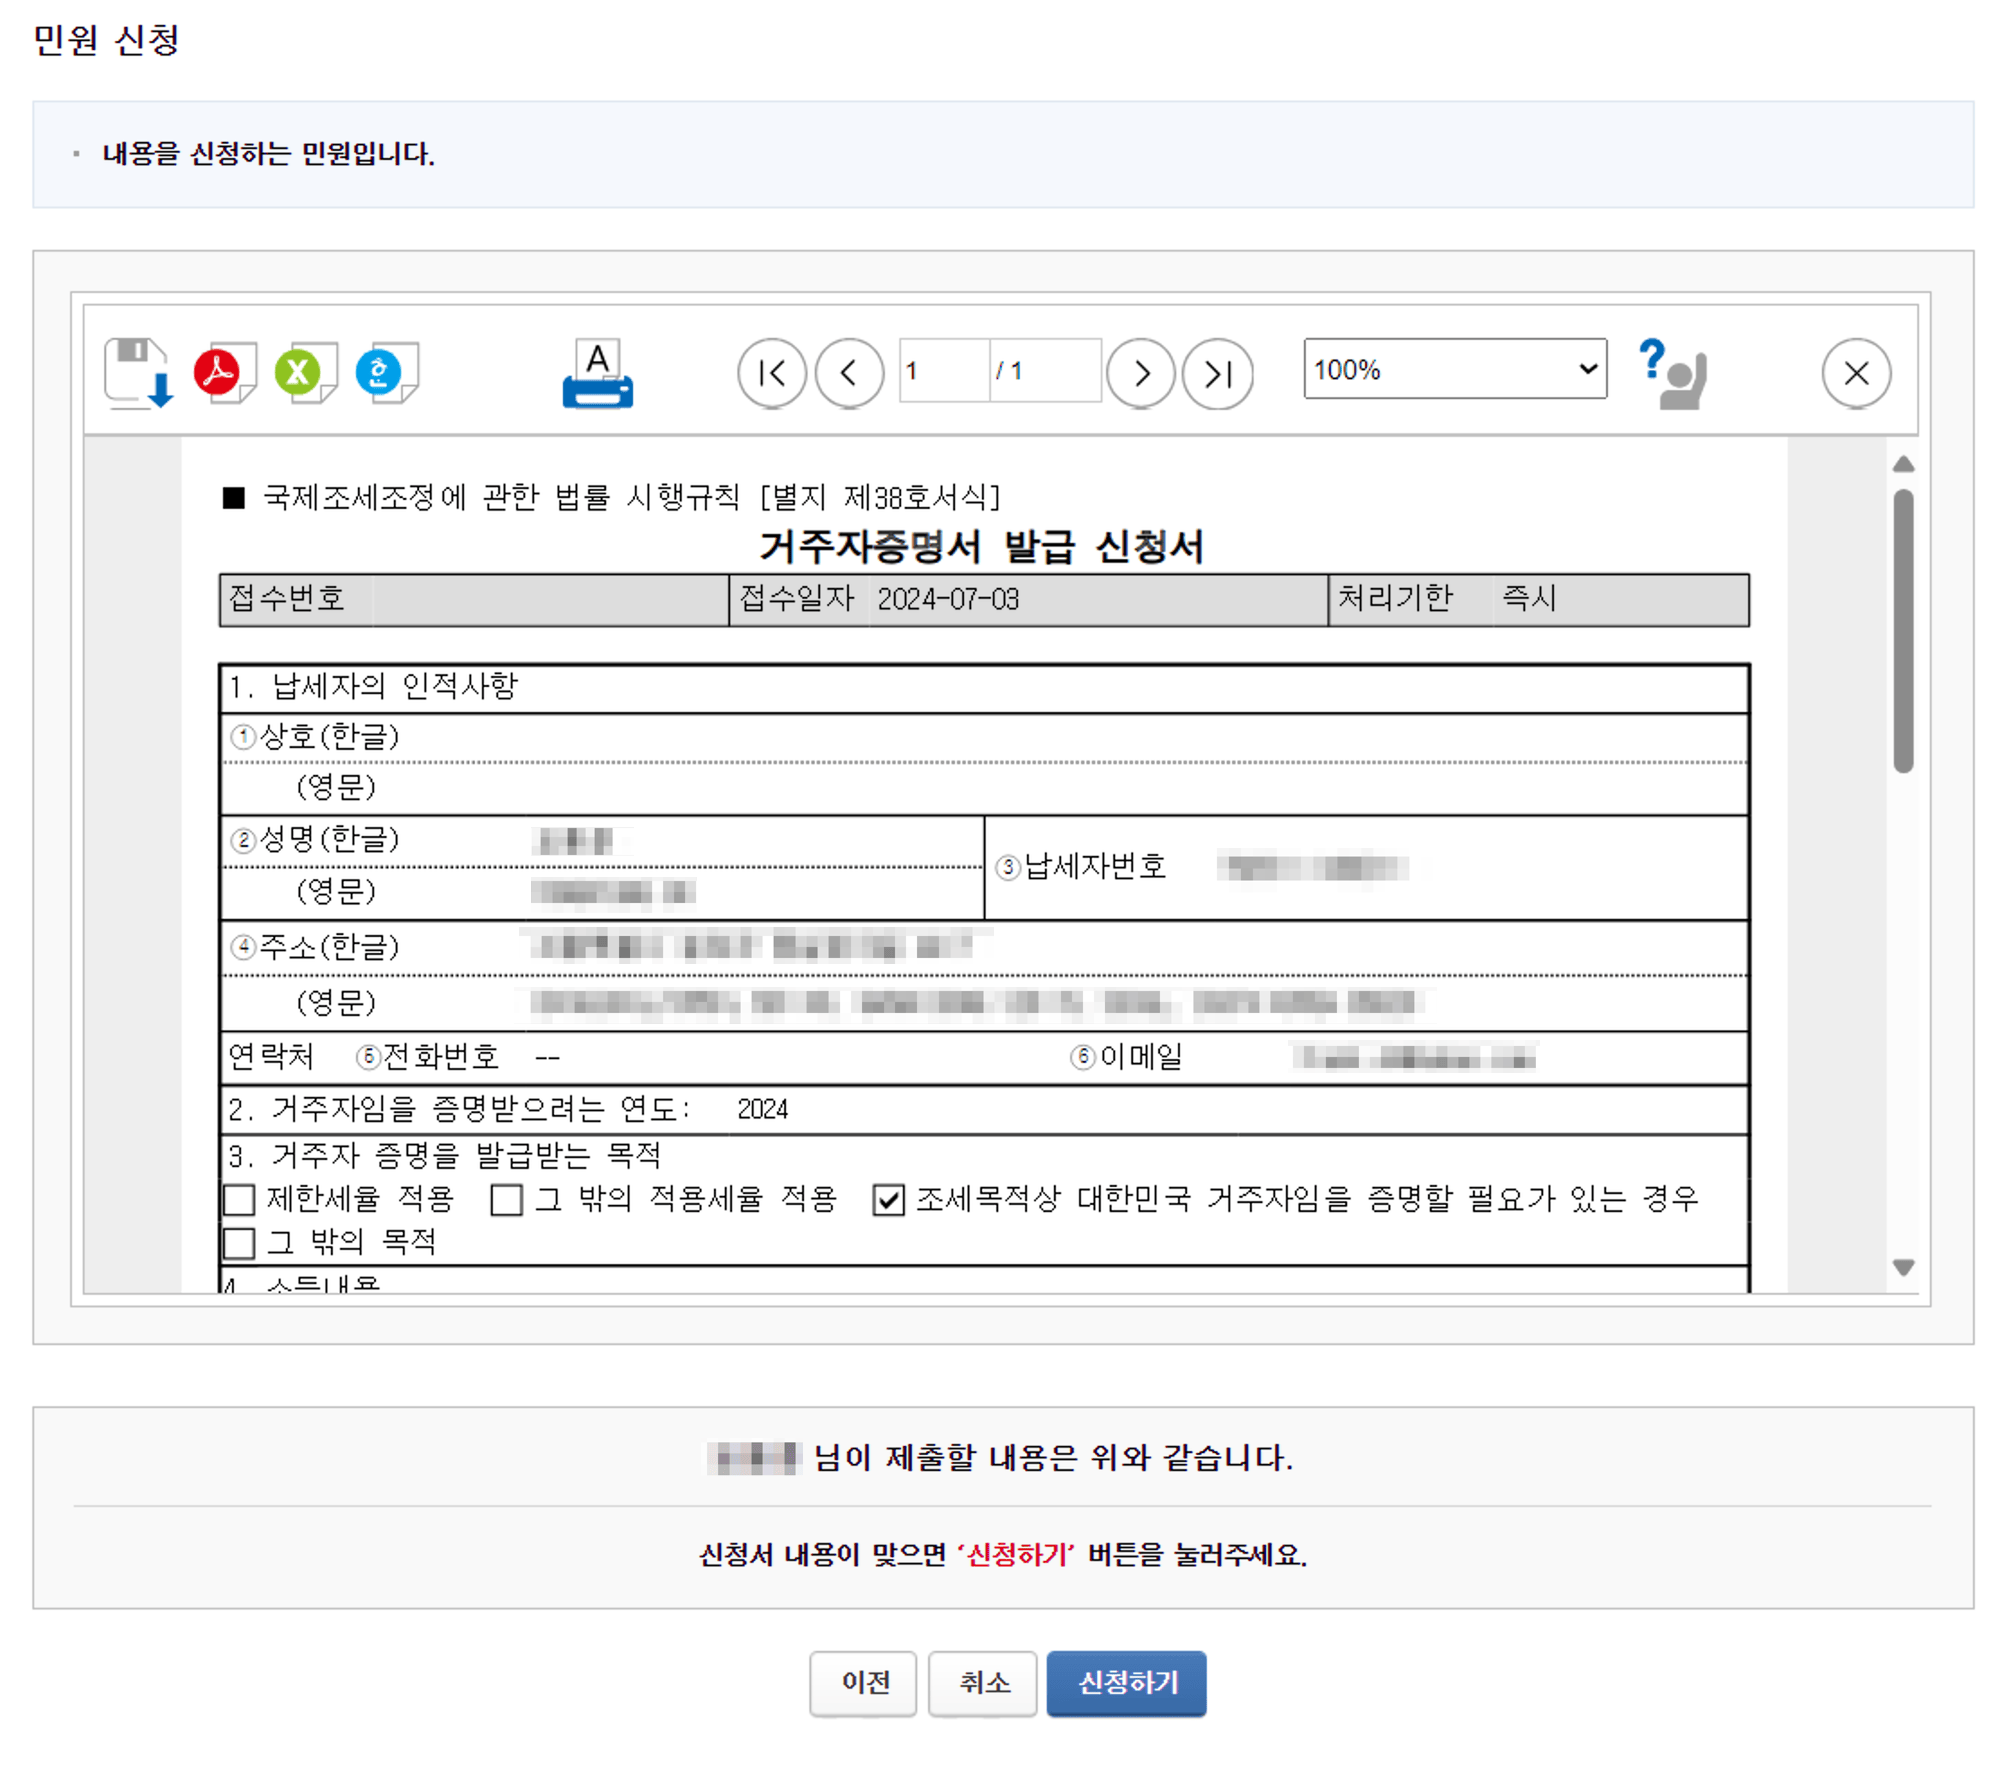This screenshot has width=2000, height=1773.
Task: Go to the previous page
Action: click(849, 373)
